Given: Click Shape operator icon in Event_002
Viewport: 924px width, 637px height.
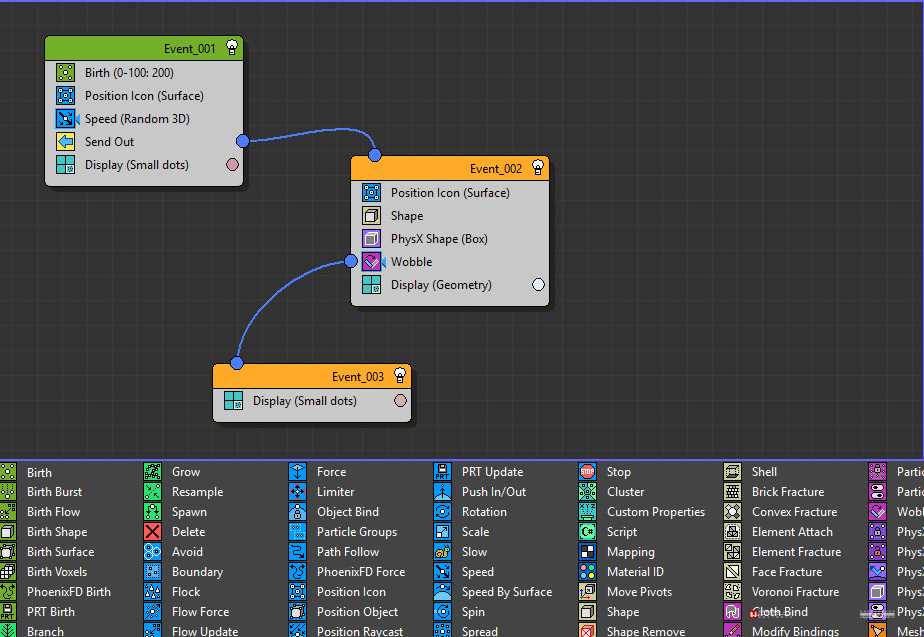Looking at the screenshot, I should (371, 215).
